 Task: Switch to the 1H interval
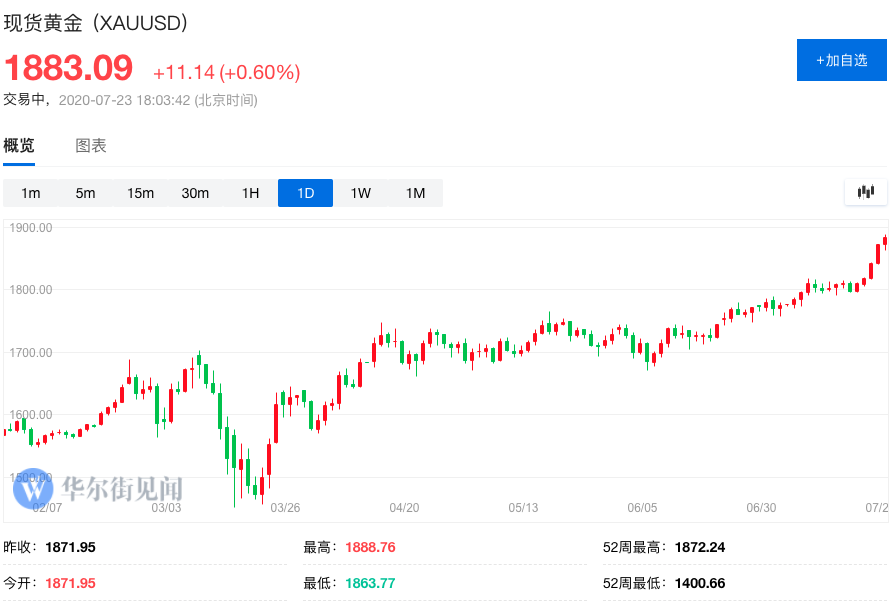(x=250, y=193)
